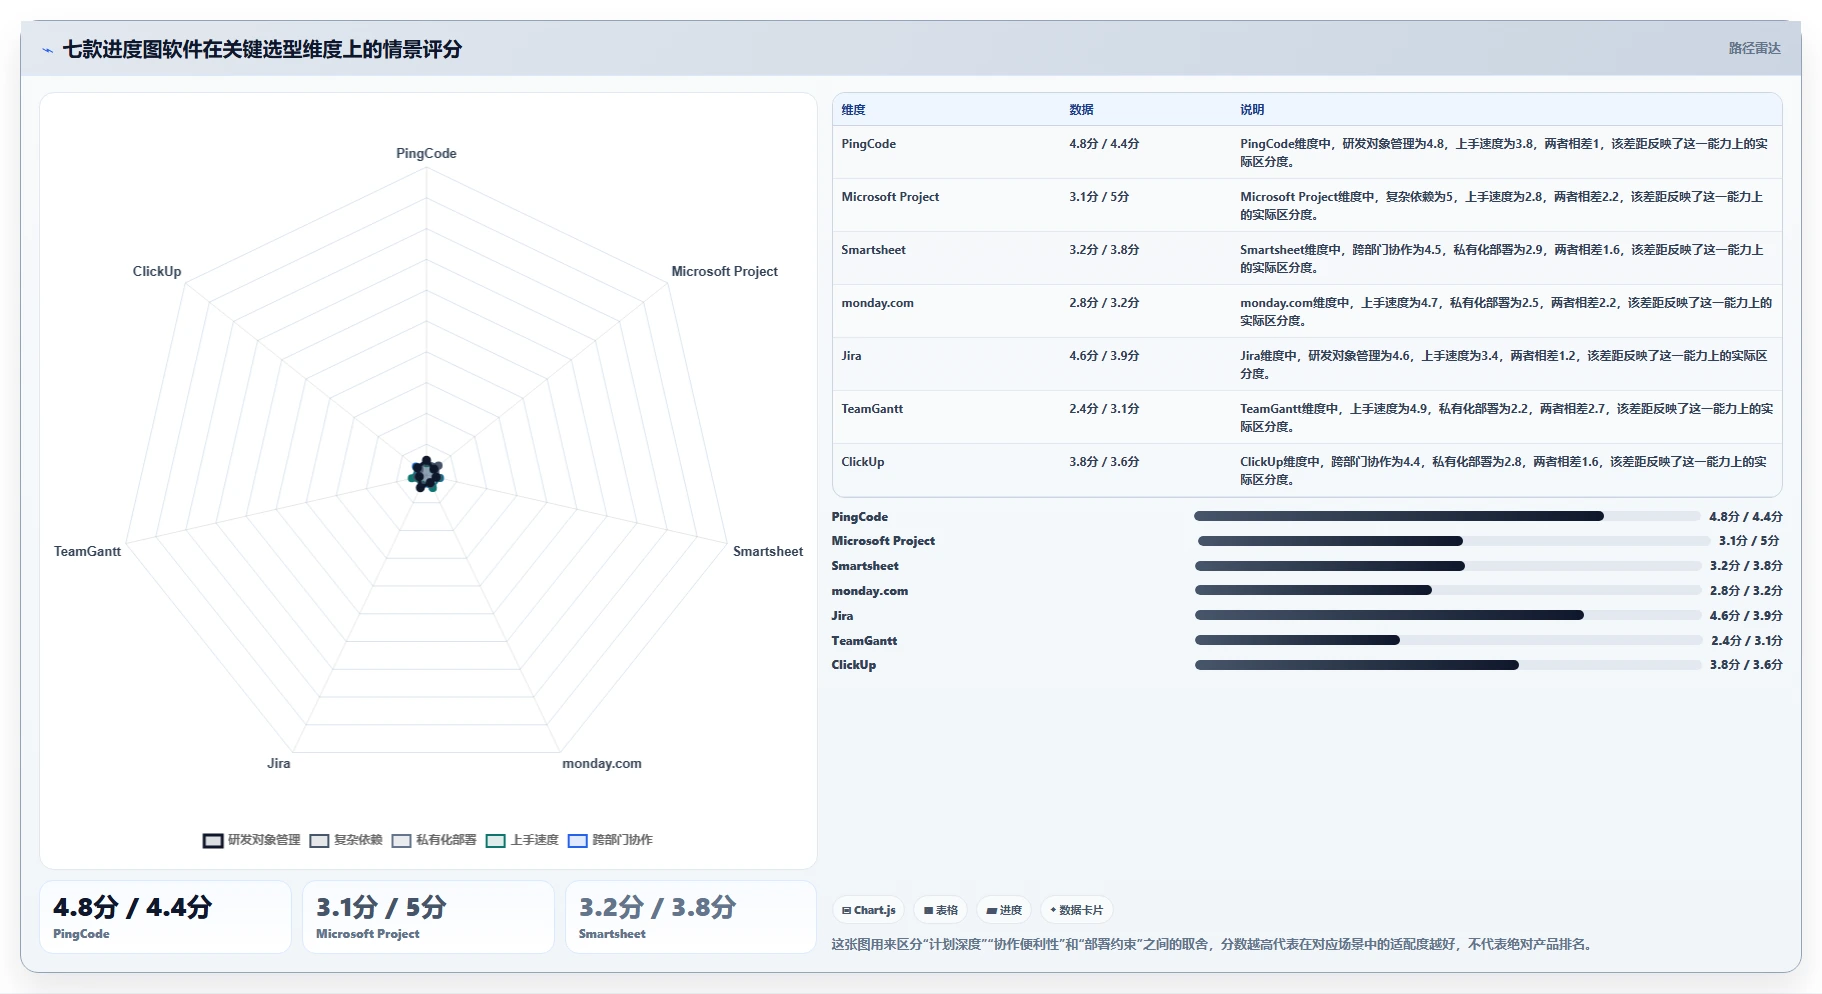The height and width of the screenshot is (994, 1822).
Task: Click the radar data cluster at chart center
Action: click(x=426, y=474)
